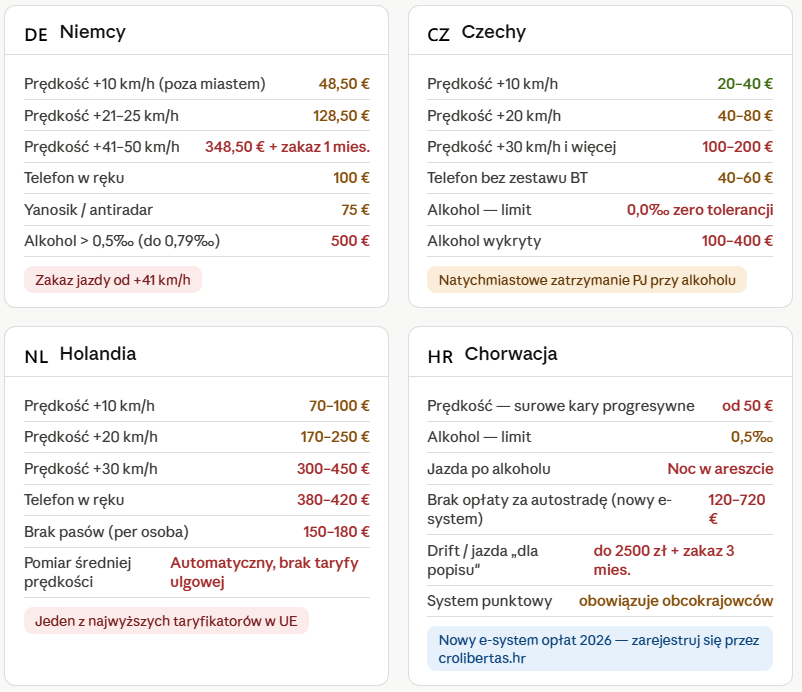Click 'Automatyczny, brak taryfy ulgowej' text

pyautogui.click(x=264, y=572)
